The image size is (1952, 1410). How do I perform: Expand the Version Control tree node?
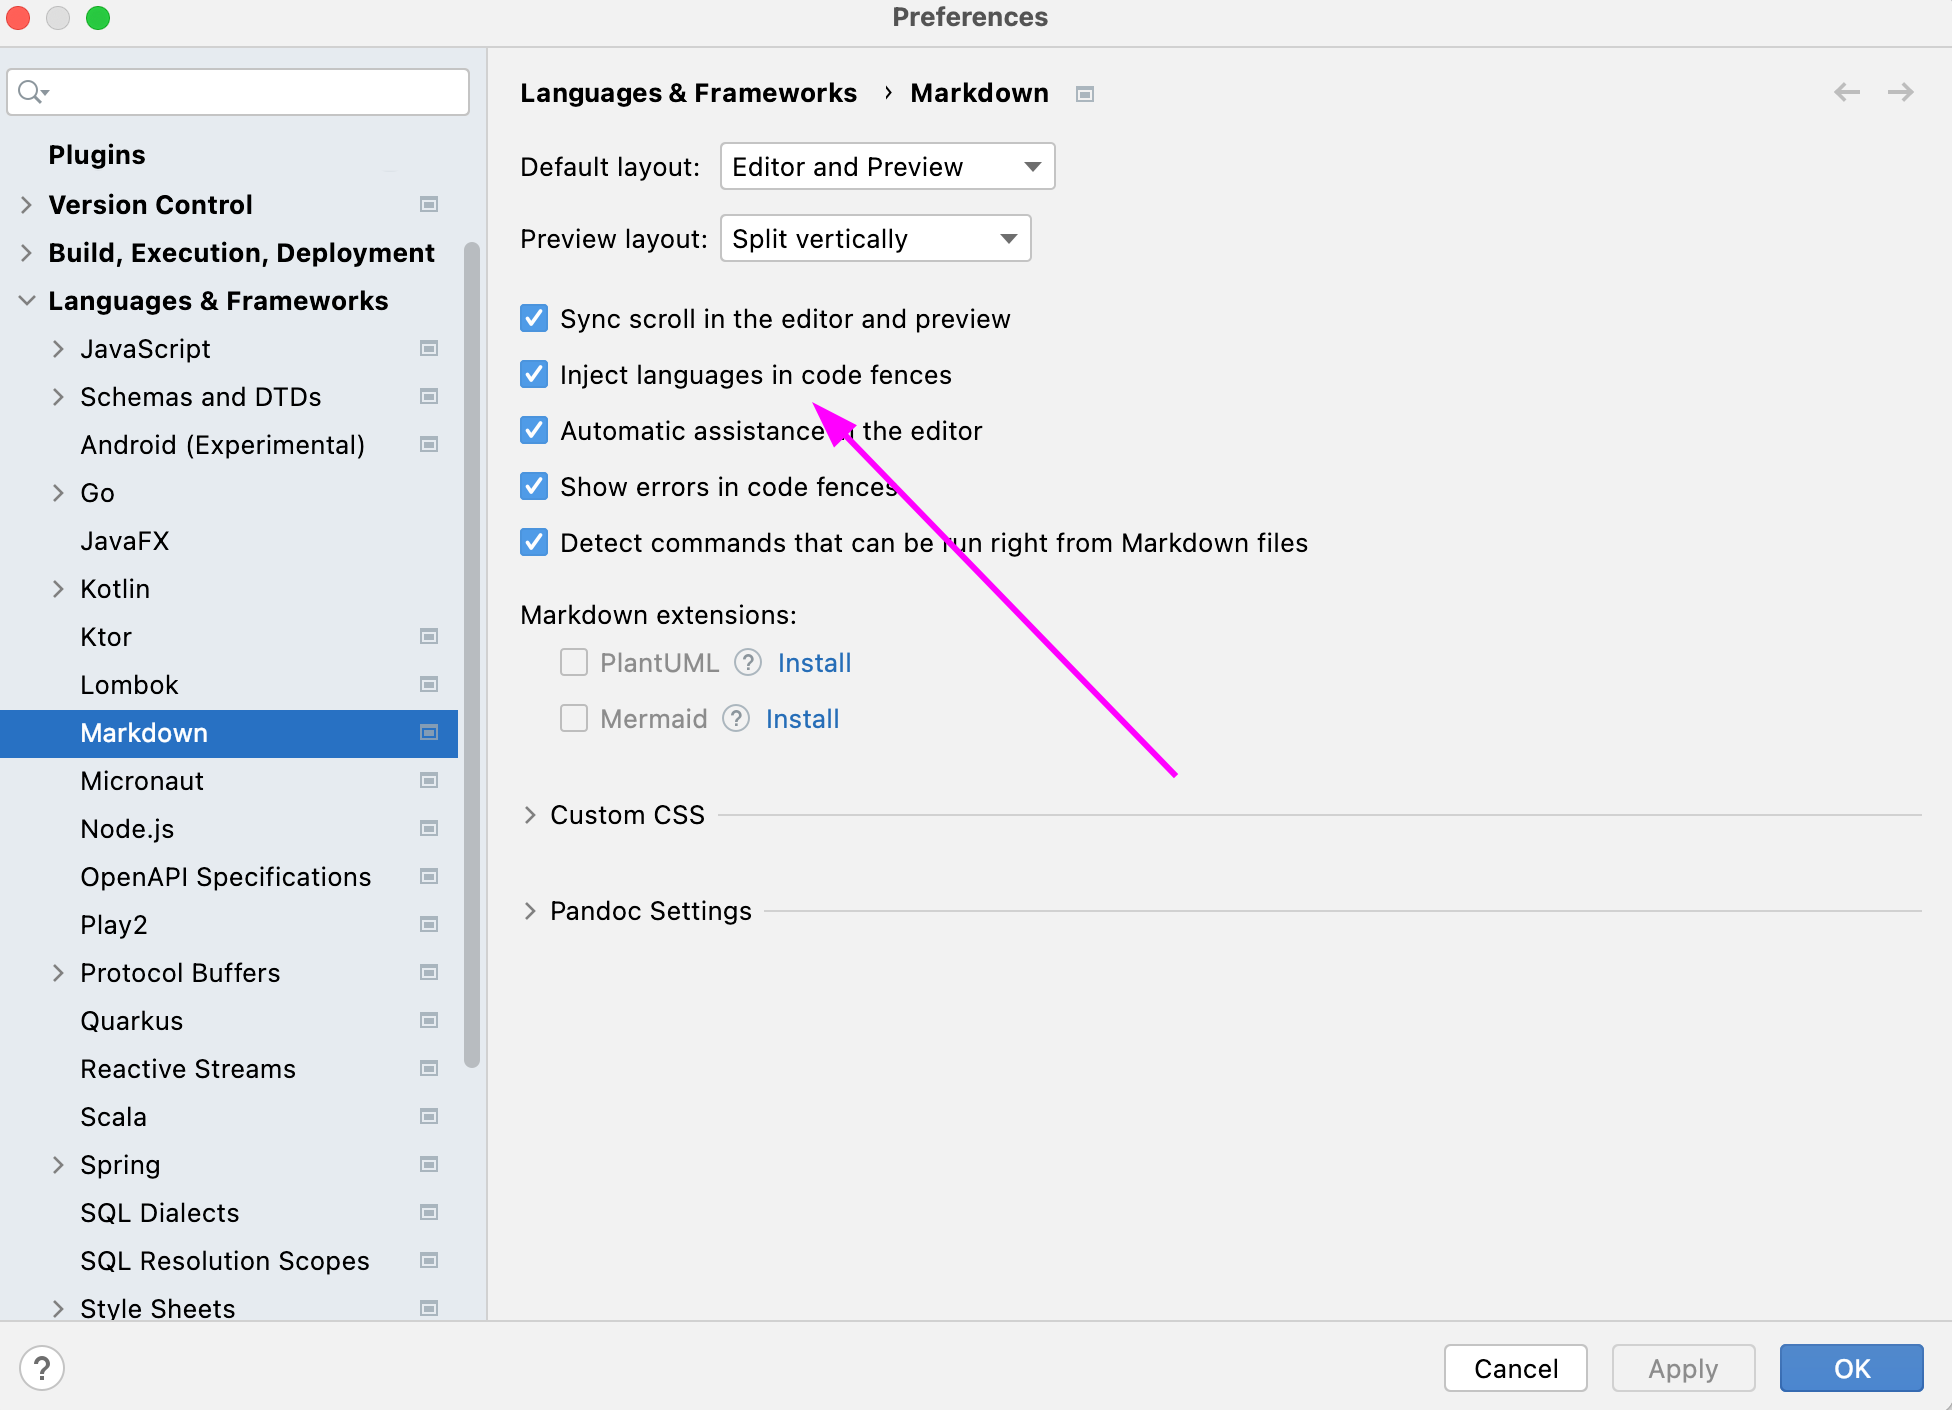[26, 205]
